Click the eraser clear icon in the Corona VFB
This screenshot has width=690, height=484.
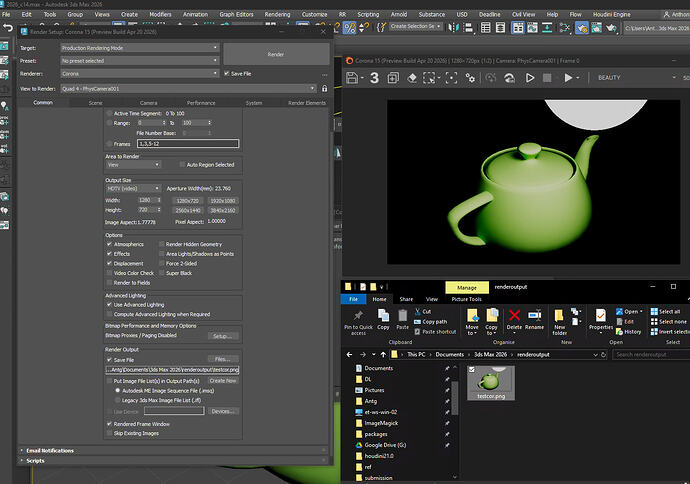coord(411,78)
